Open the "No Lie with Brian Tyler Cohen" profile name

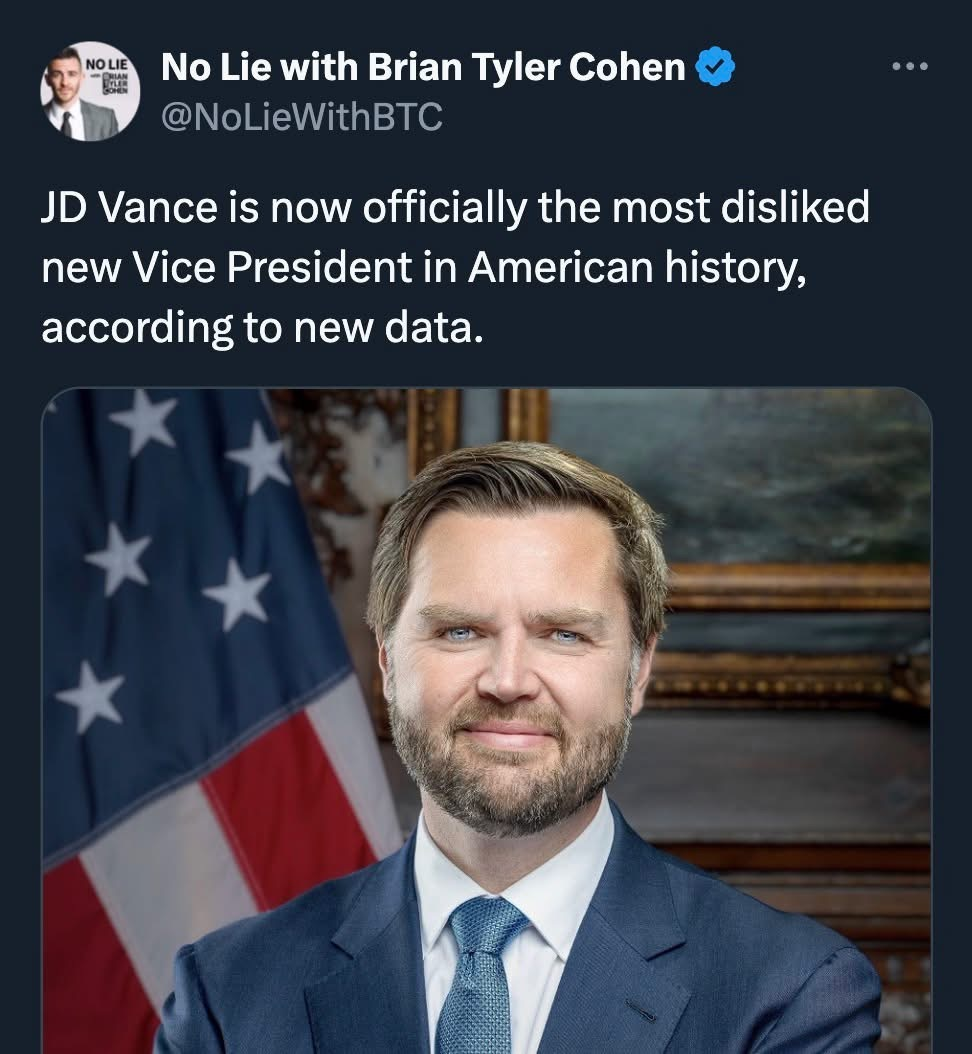pyautogui.click(x=423, y=68)
